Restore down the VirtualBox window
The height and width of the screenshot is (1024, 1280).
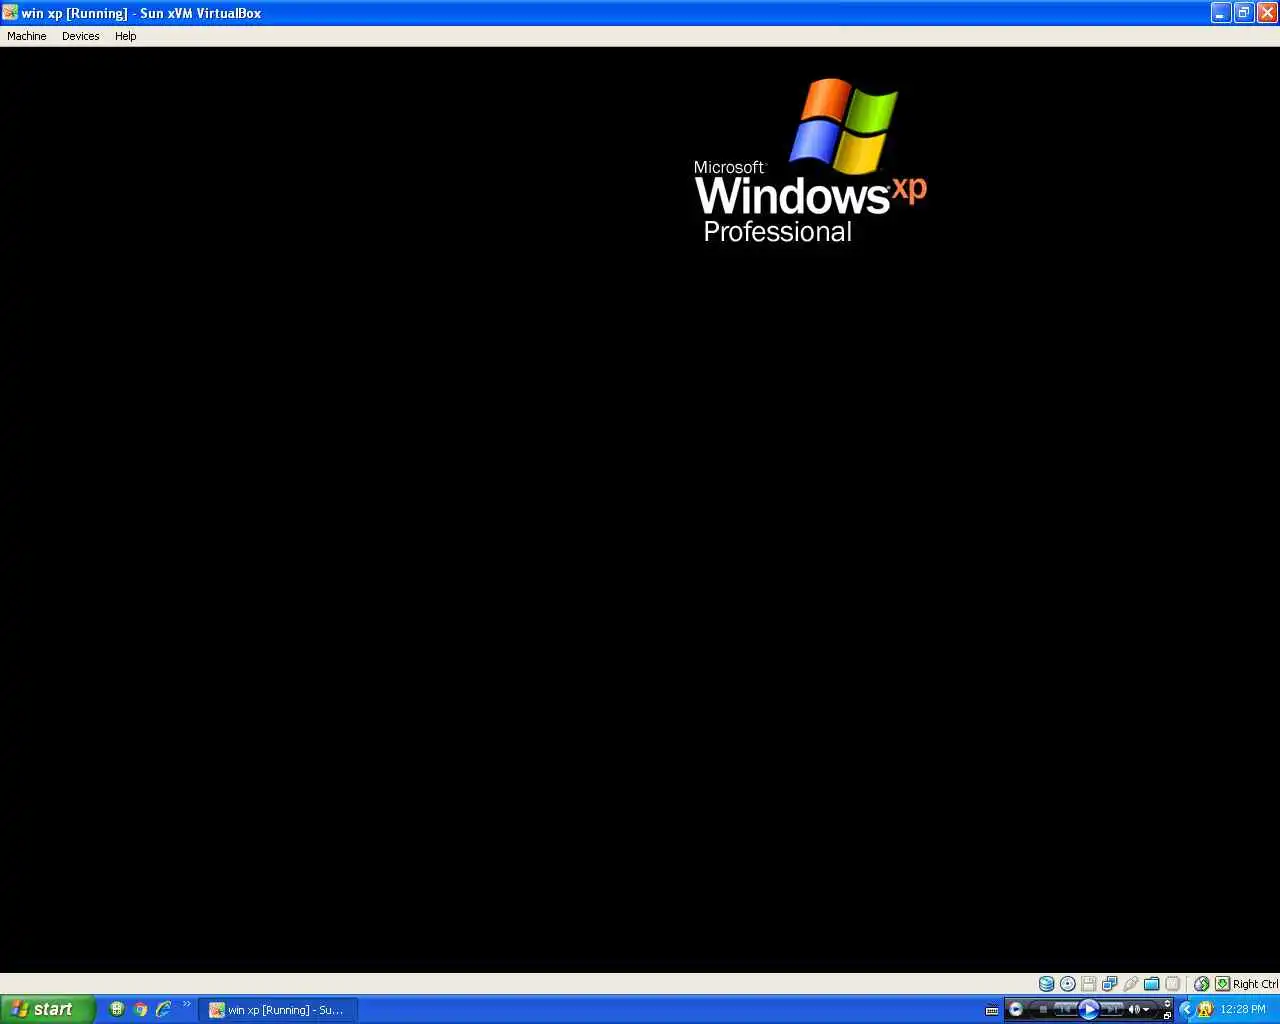(x=1244, y=13)
